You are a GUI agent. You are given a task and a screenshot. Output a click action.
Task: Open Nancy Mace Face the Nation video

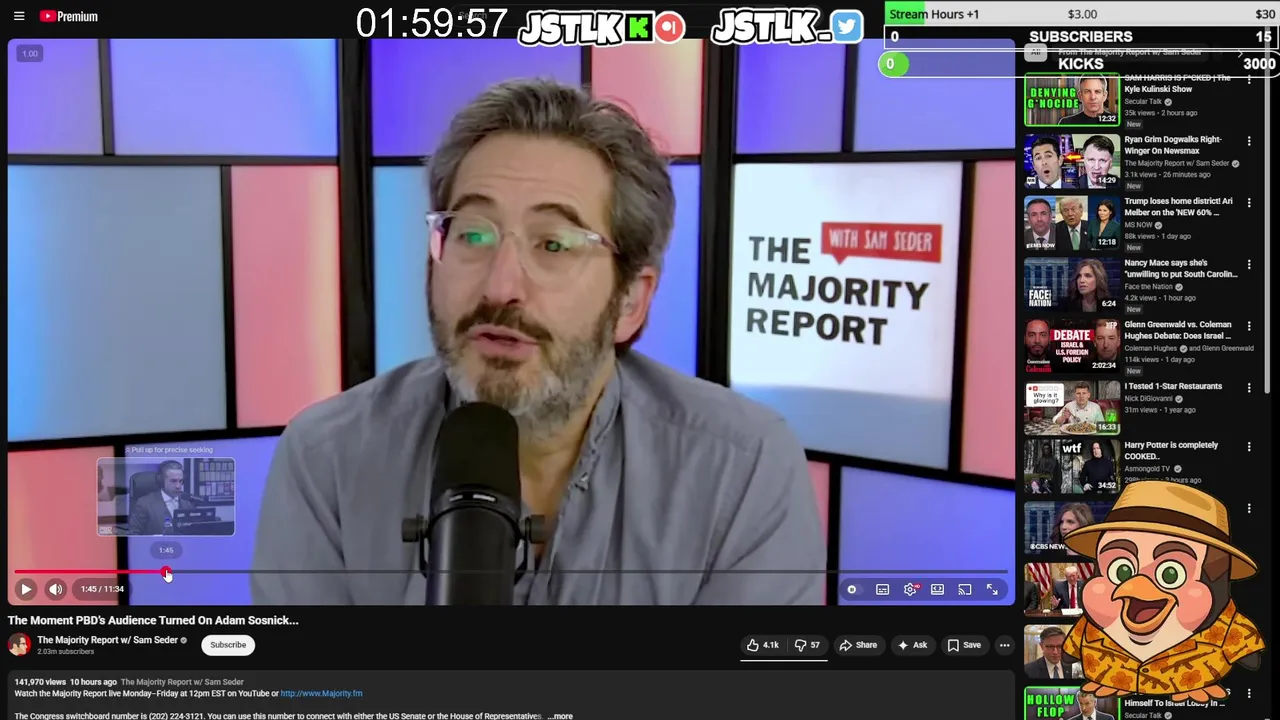[x=1071, y=284]
